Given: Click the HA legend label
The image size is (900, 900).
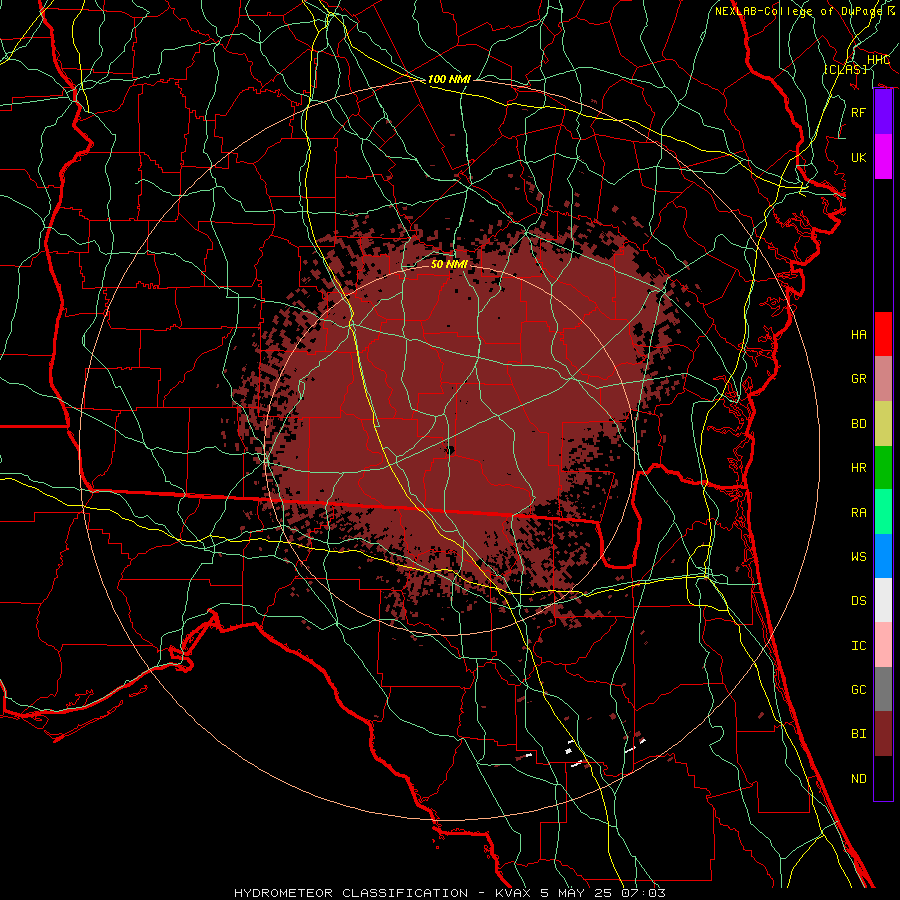Looking at the screenshot, I should 859,334.
